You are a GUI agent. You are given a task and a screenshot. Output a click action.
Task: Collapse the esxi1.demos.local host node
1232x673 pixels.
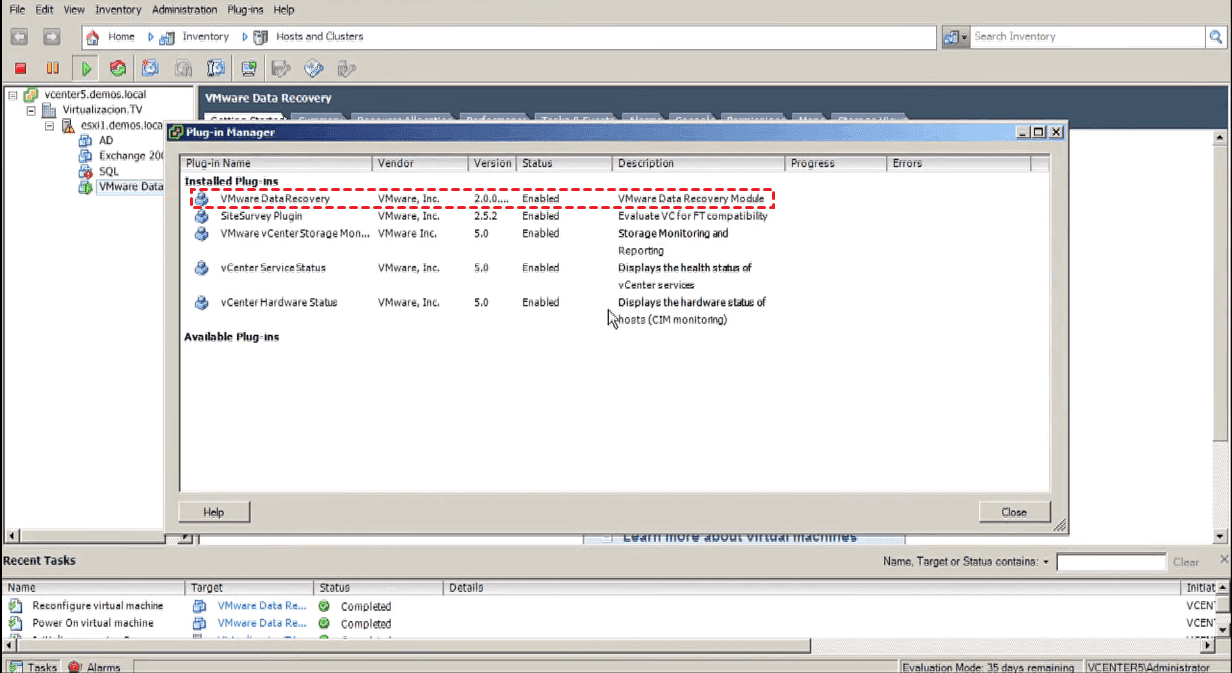49,126
